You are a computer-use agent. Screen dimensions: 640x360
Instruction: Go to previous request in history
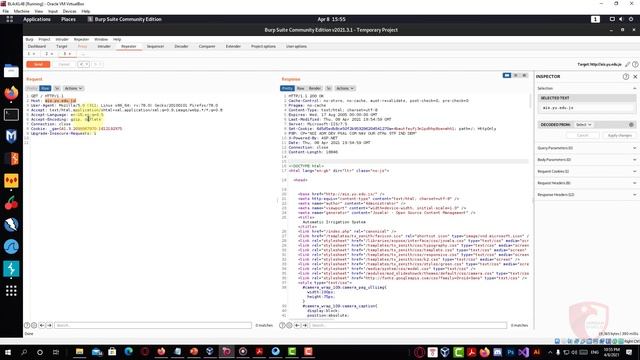coord(83,64)
